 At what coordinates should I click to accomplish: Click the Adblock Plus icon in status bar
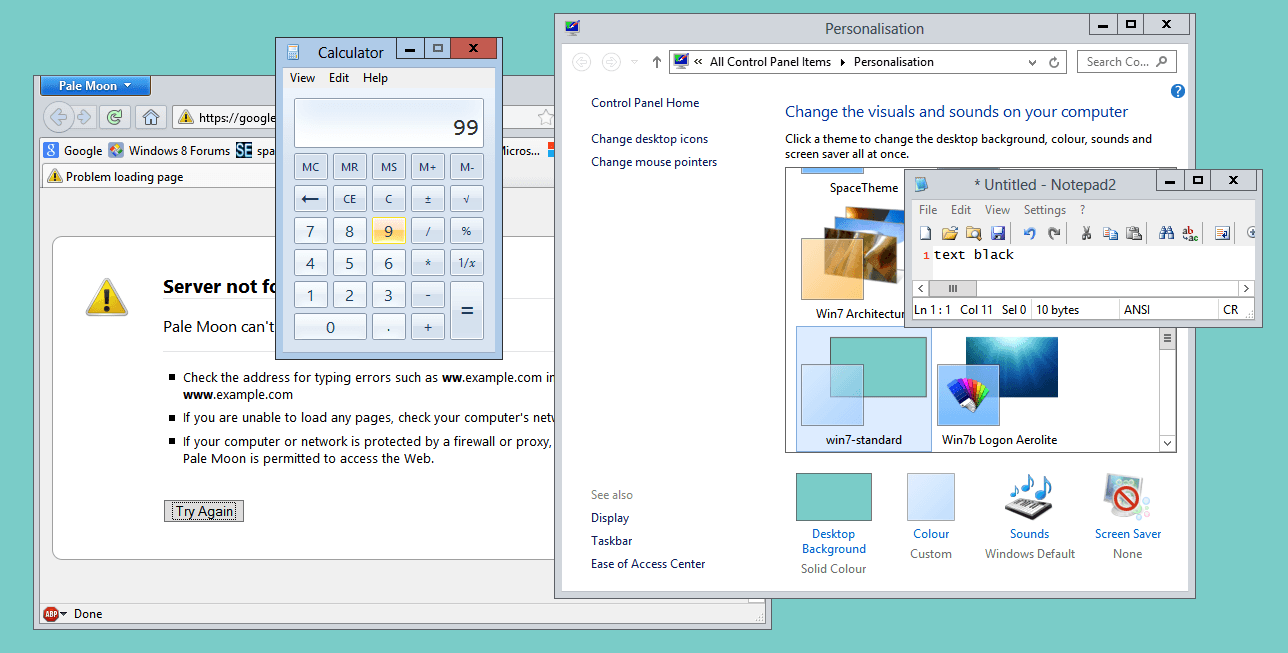50,614
